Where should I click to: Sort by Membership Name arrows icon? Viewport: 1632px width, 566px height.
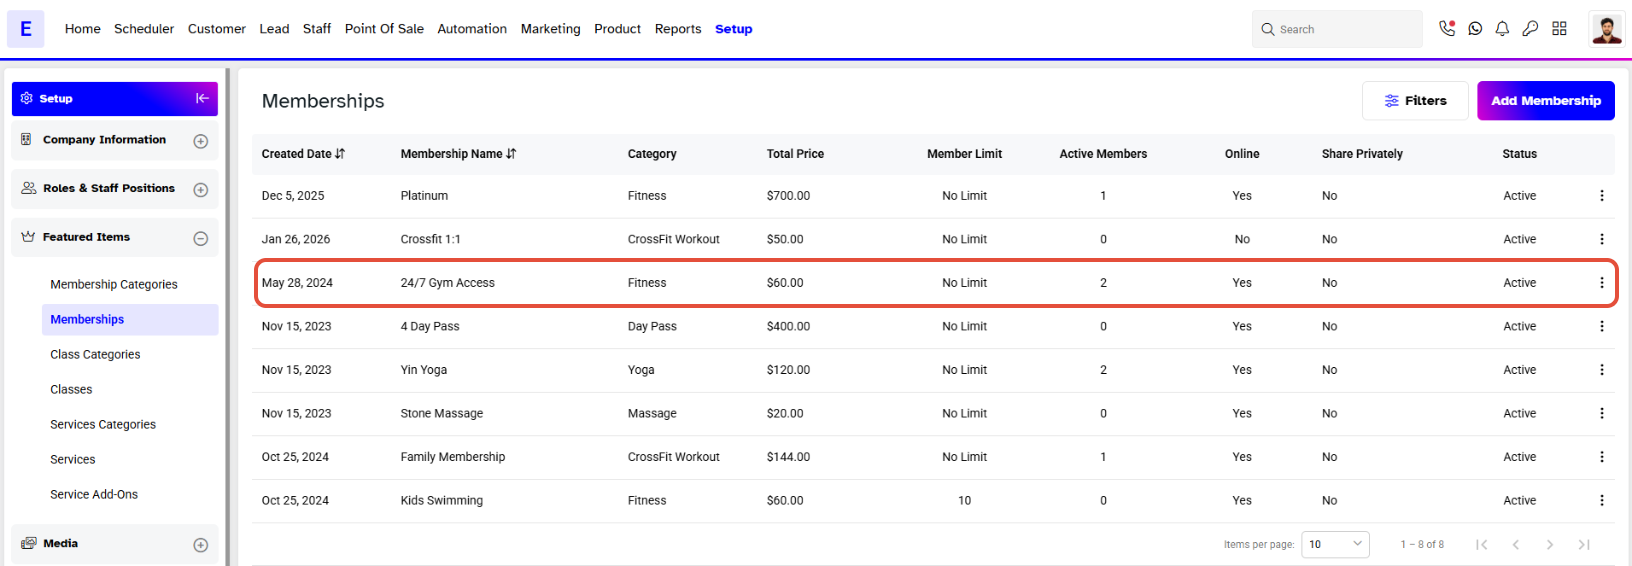tap(511, 154)
